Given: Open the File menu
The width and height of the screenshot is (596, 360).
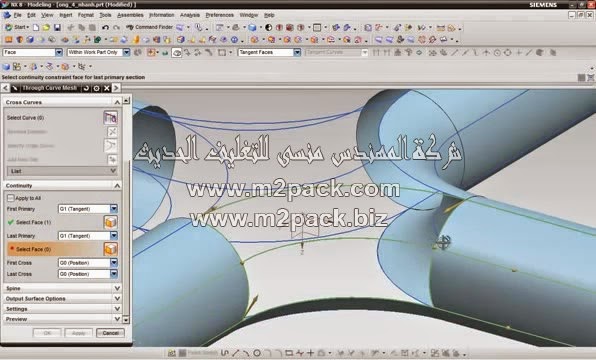Looking at the screenshot, I should click(x=17, y=15).
